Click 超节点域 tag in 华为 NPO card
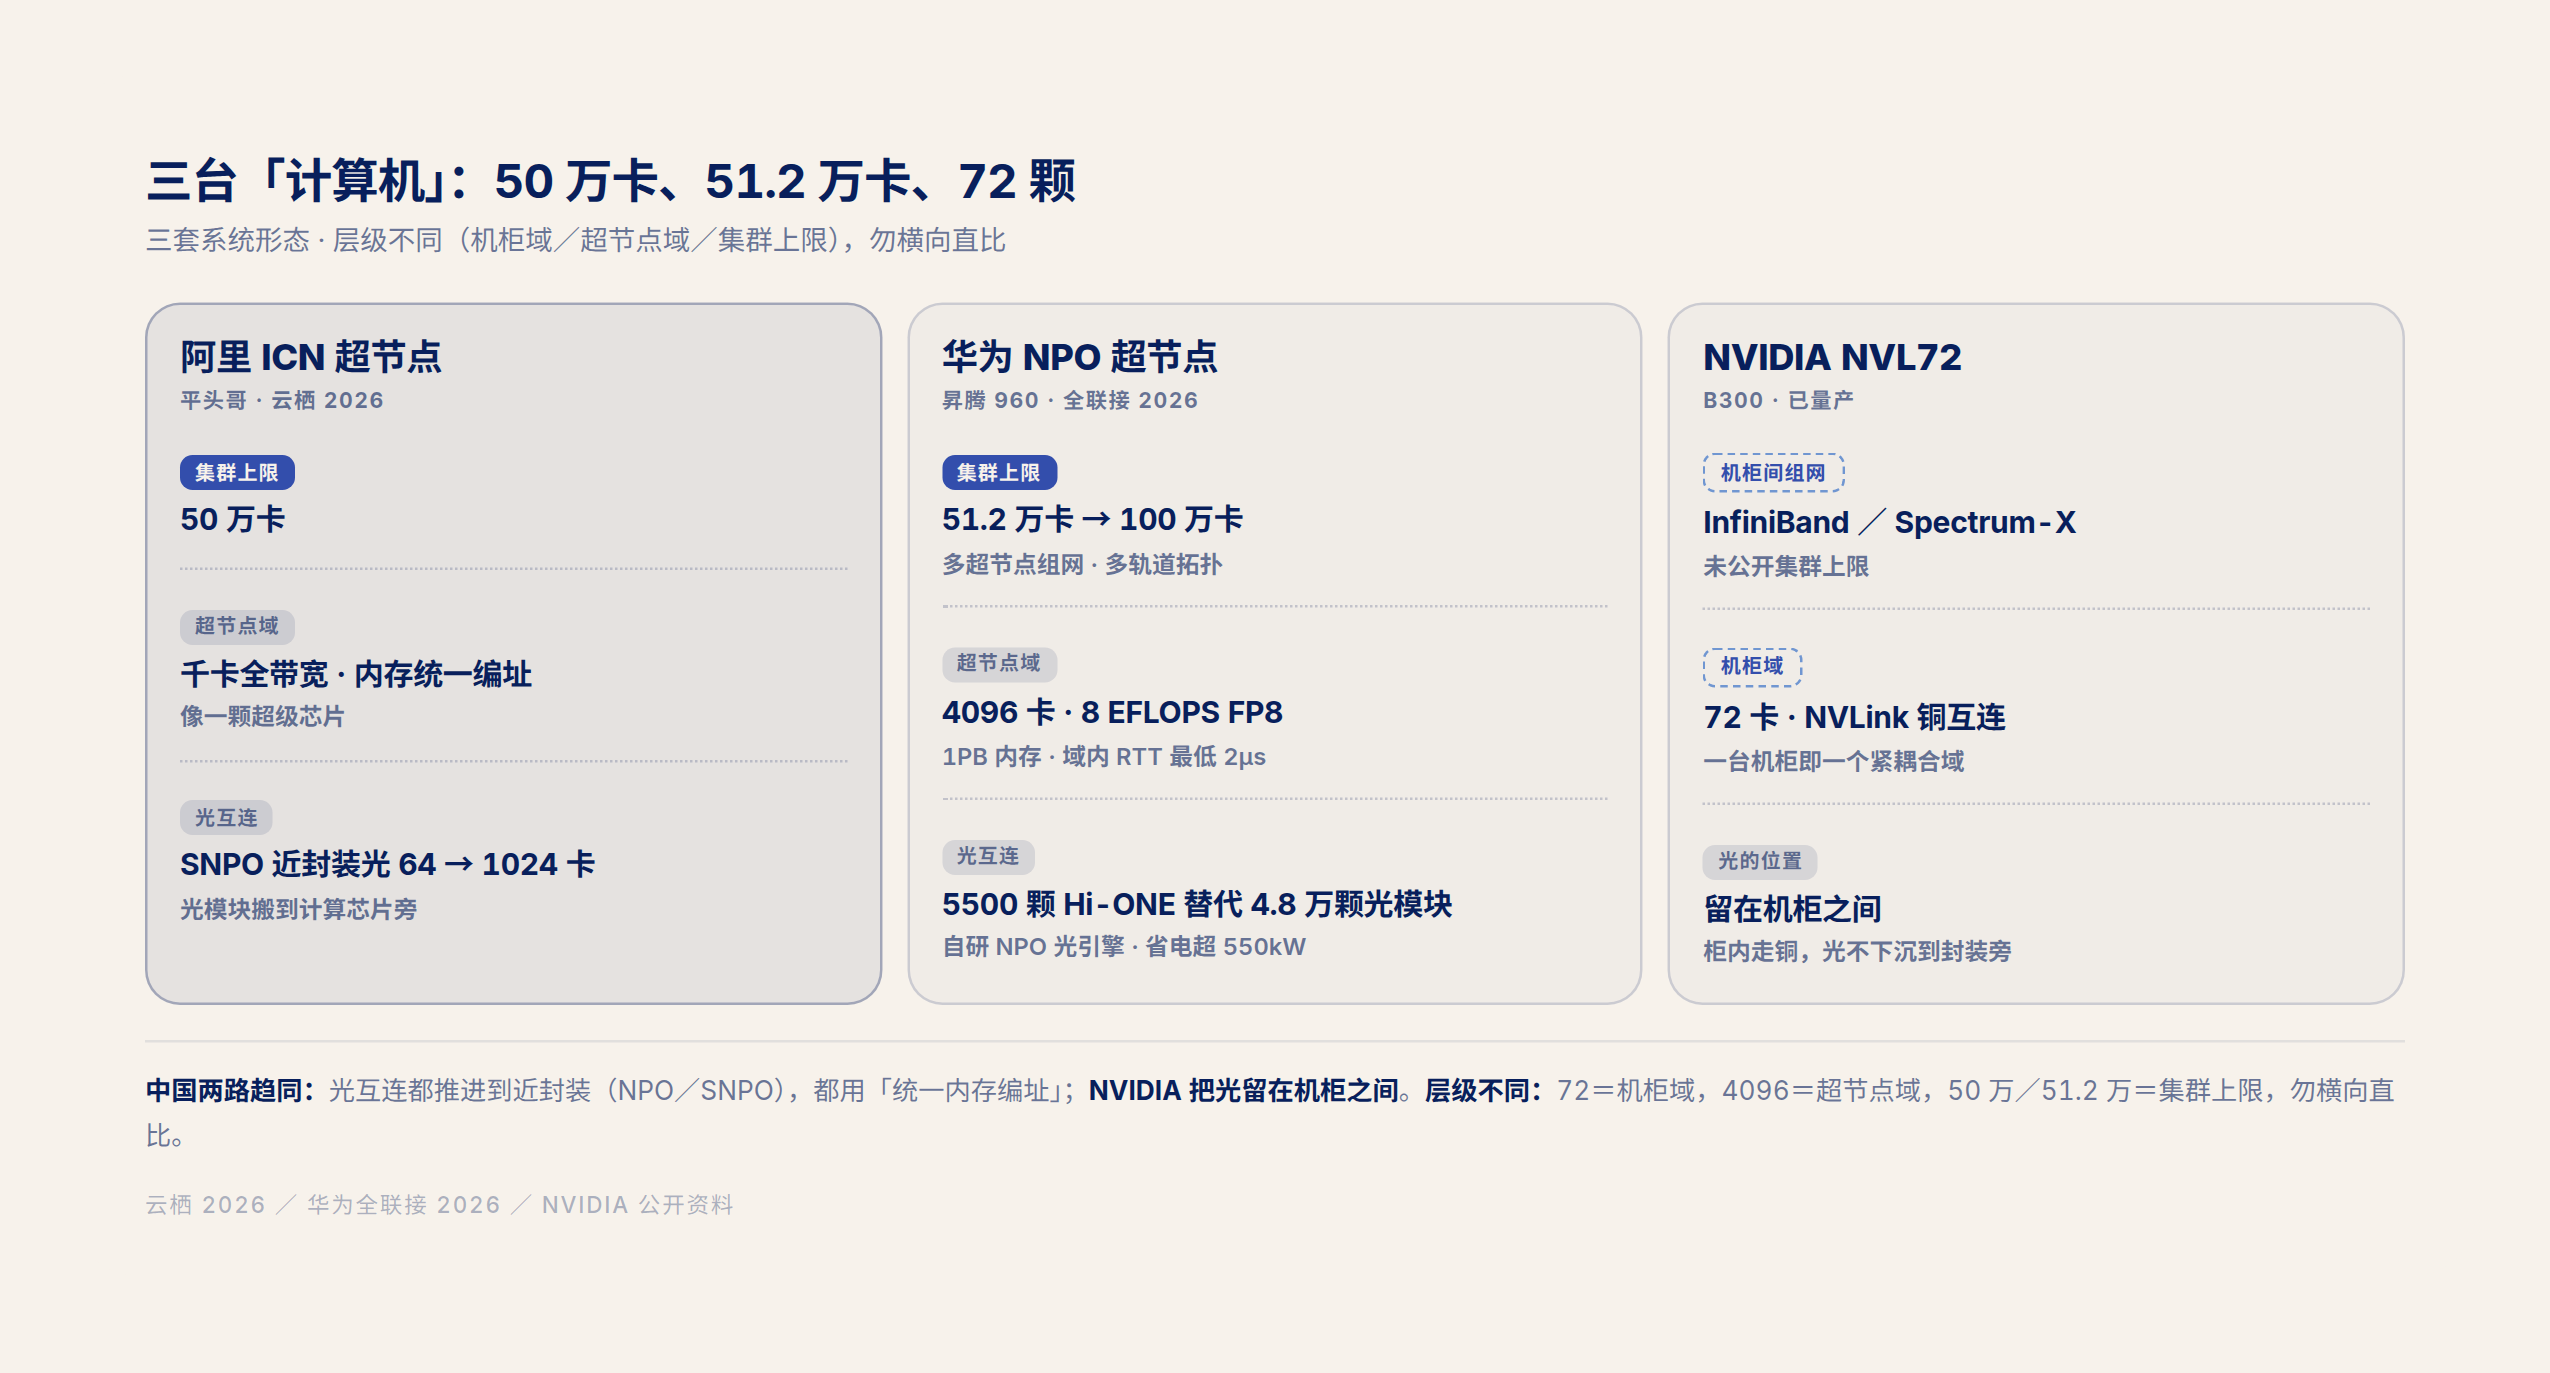2550x1373 pixels. [999, 663]
